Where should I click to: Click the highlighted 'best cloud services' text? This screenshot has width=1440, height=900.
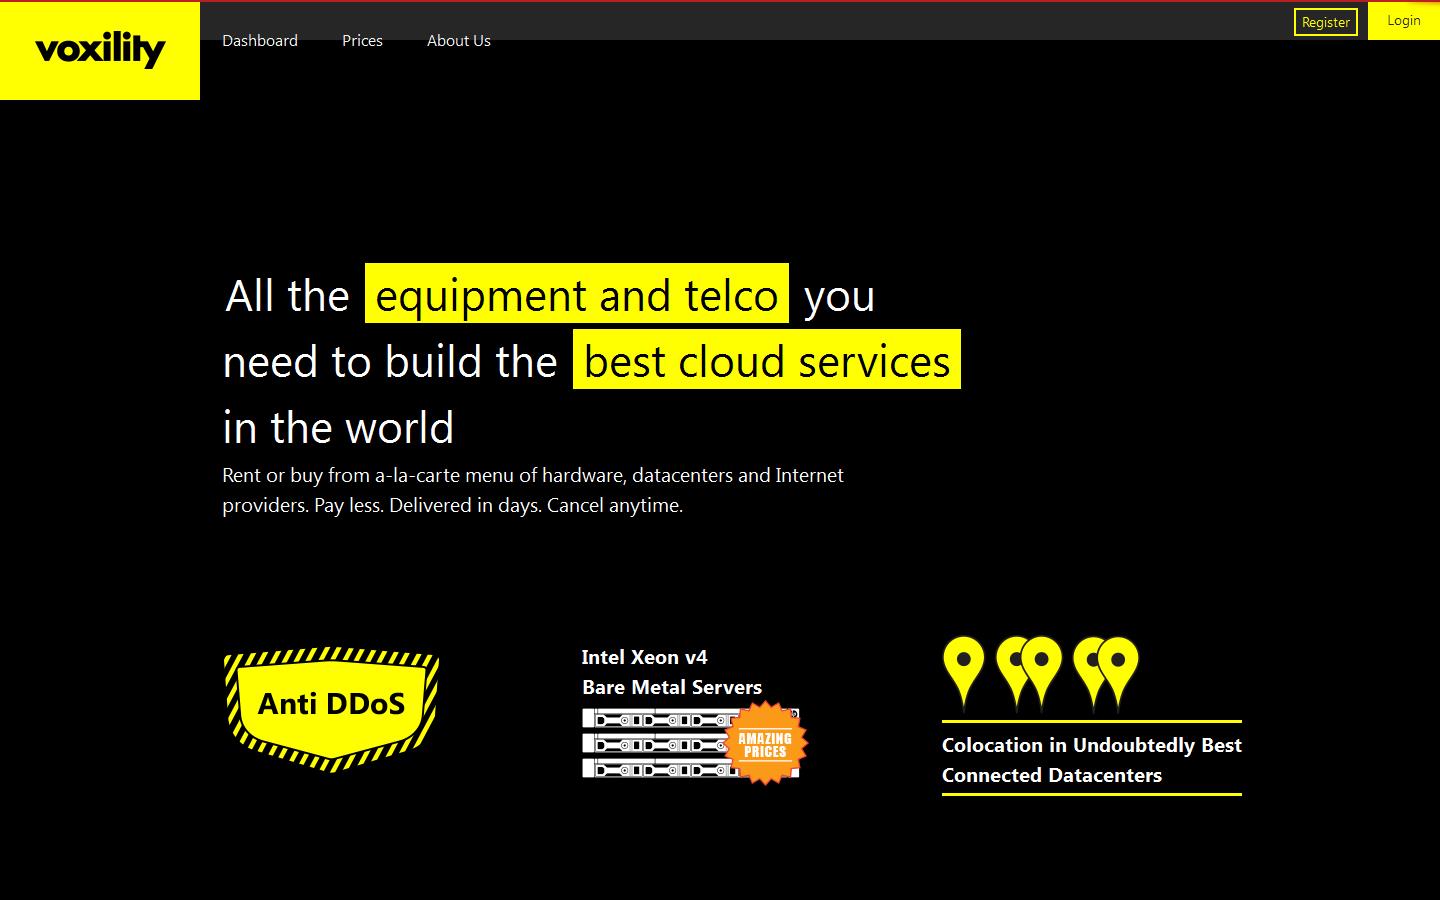coord(765,361)
